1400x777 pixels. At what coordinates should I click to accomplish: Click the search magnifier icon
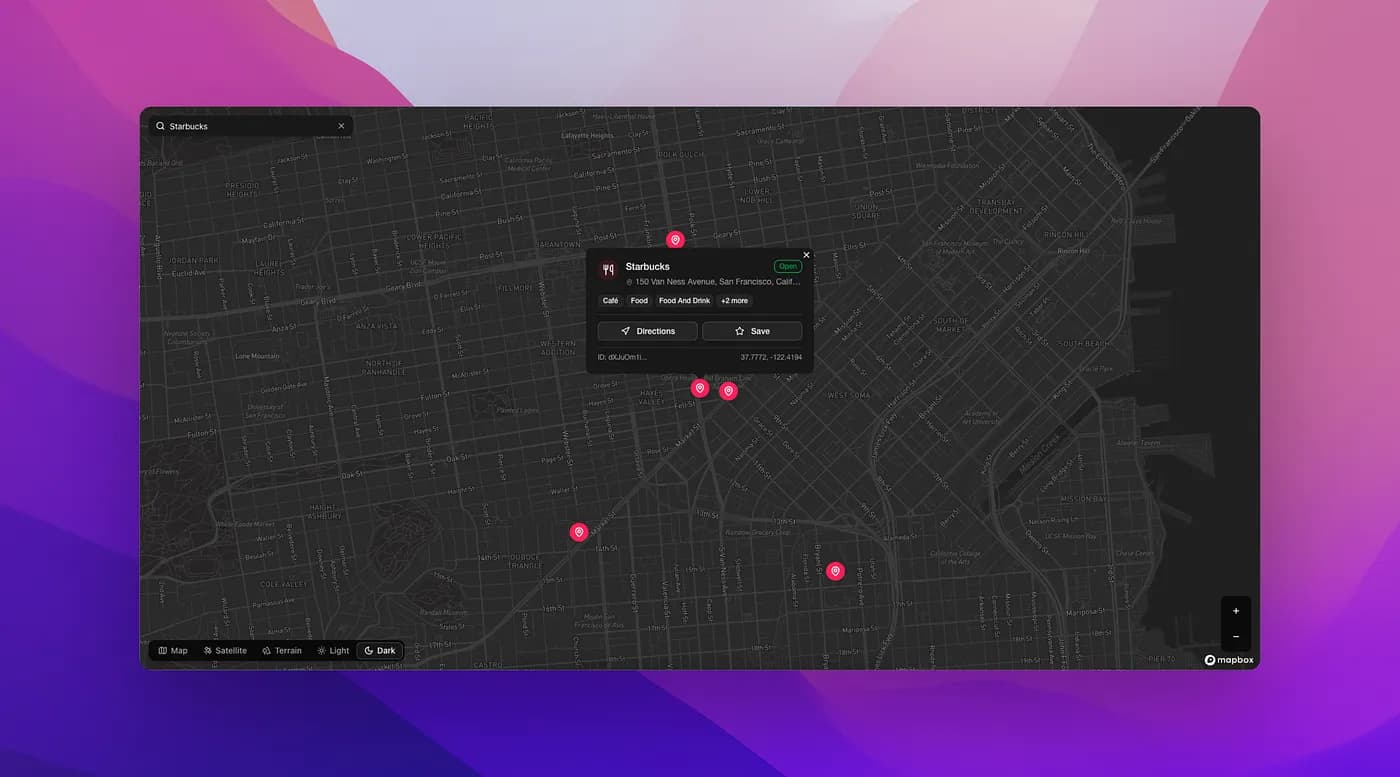coord(160,126)
